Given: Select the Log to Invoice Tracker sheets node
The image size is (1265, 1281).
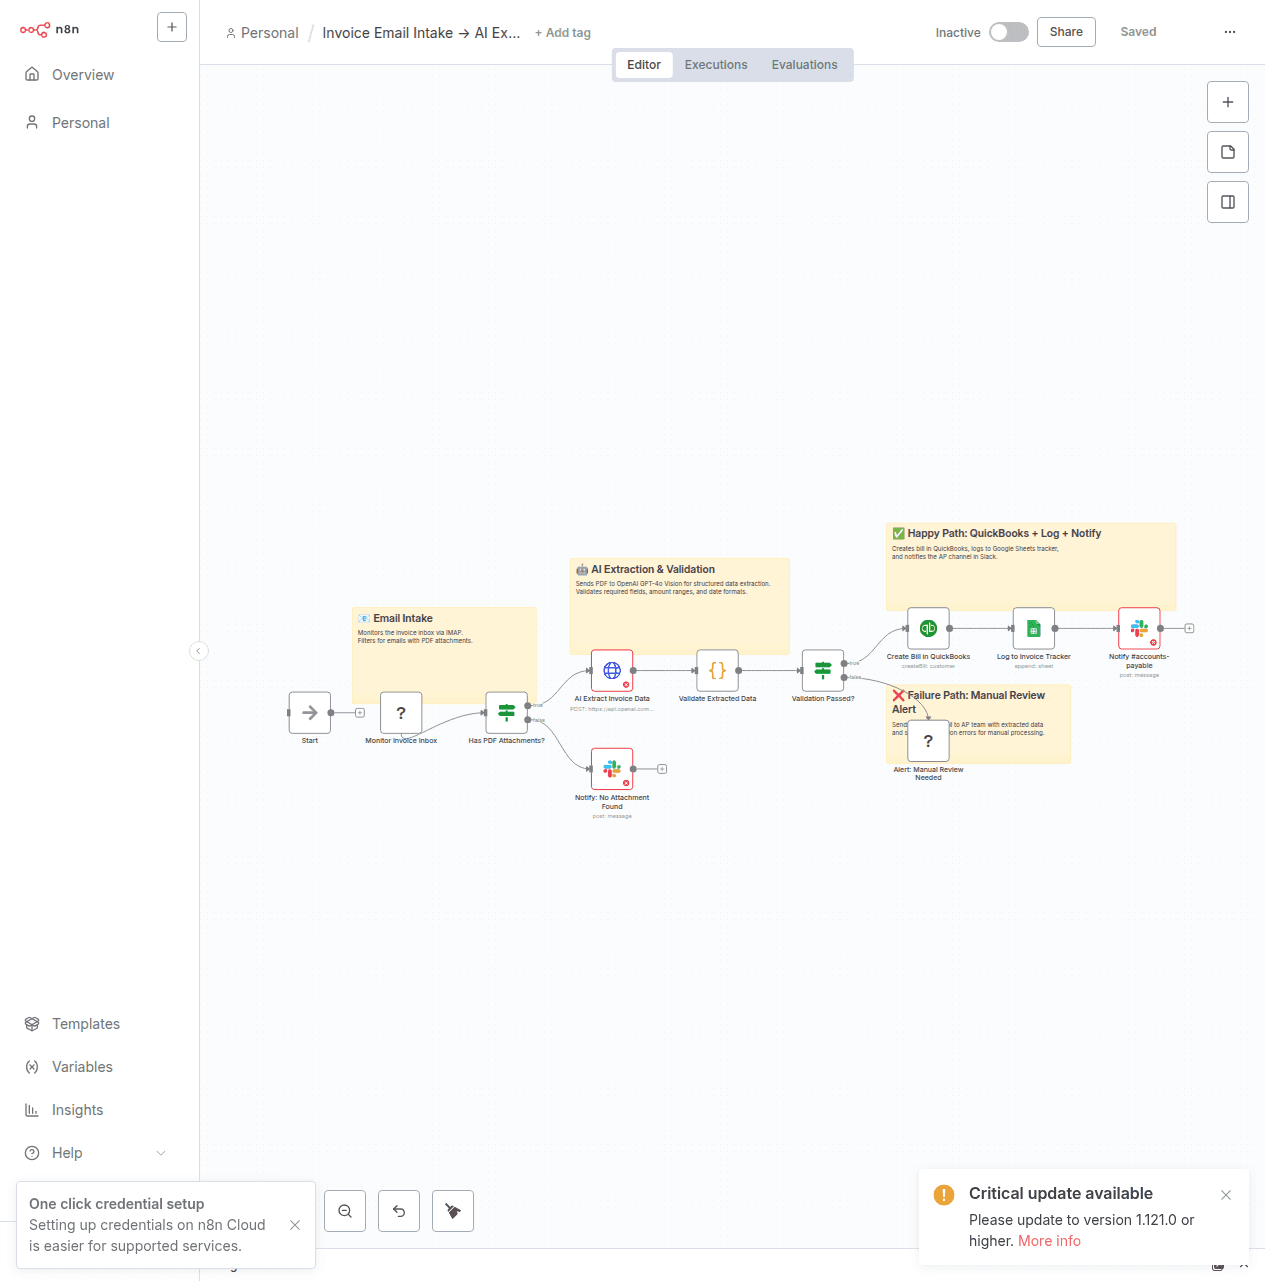Looking at the screenshot, I should pyautogui.click(x=1033, y=628).
